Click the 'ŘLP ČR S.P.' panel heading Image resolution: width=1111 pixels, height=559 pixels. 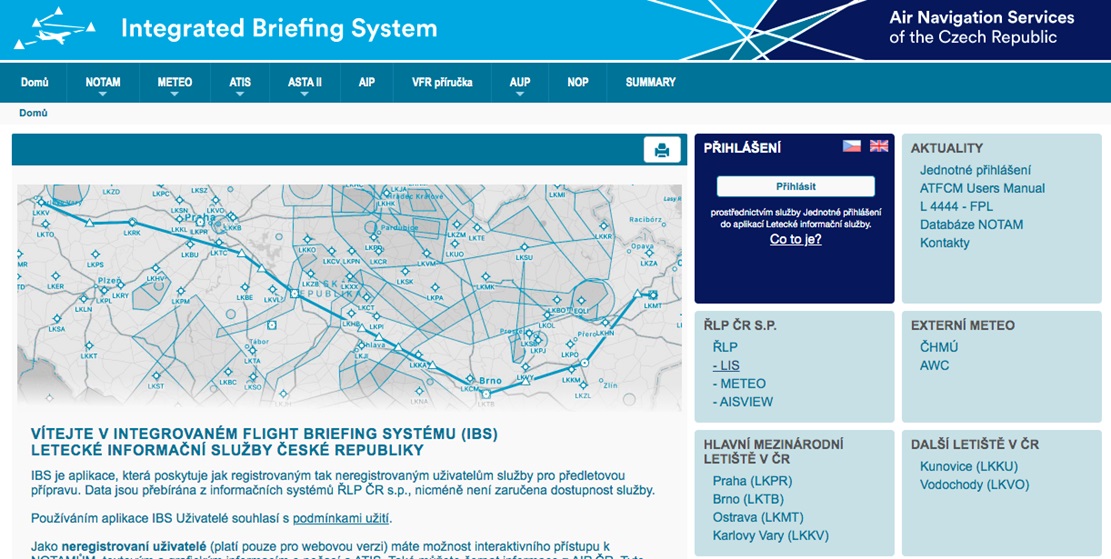tap(740, 326)
